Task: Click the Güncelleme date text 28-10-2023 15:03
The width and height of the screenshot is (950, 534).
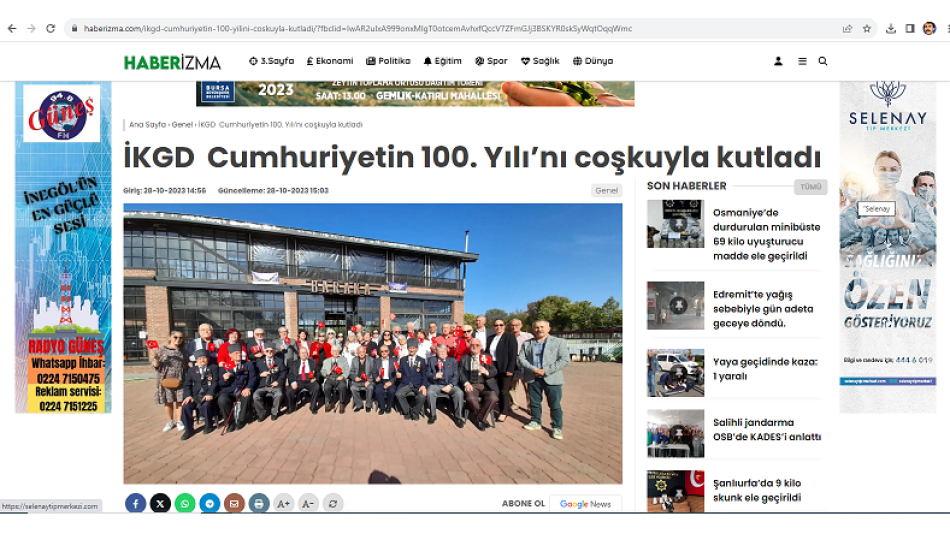Action: pos(273,190)
